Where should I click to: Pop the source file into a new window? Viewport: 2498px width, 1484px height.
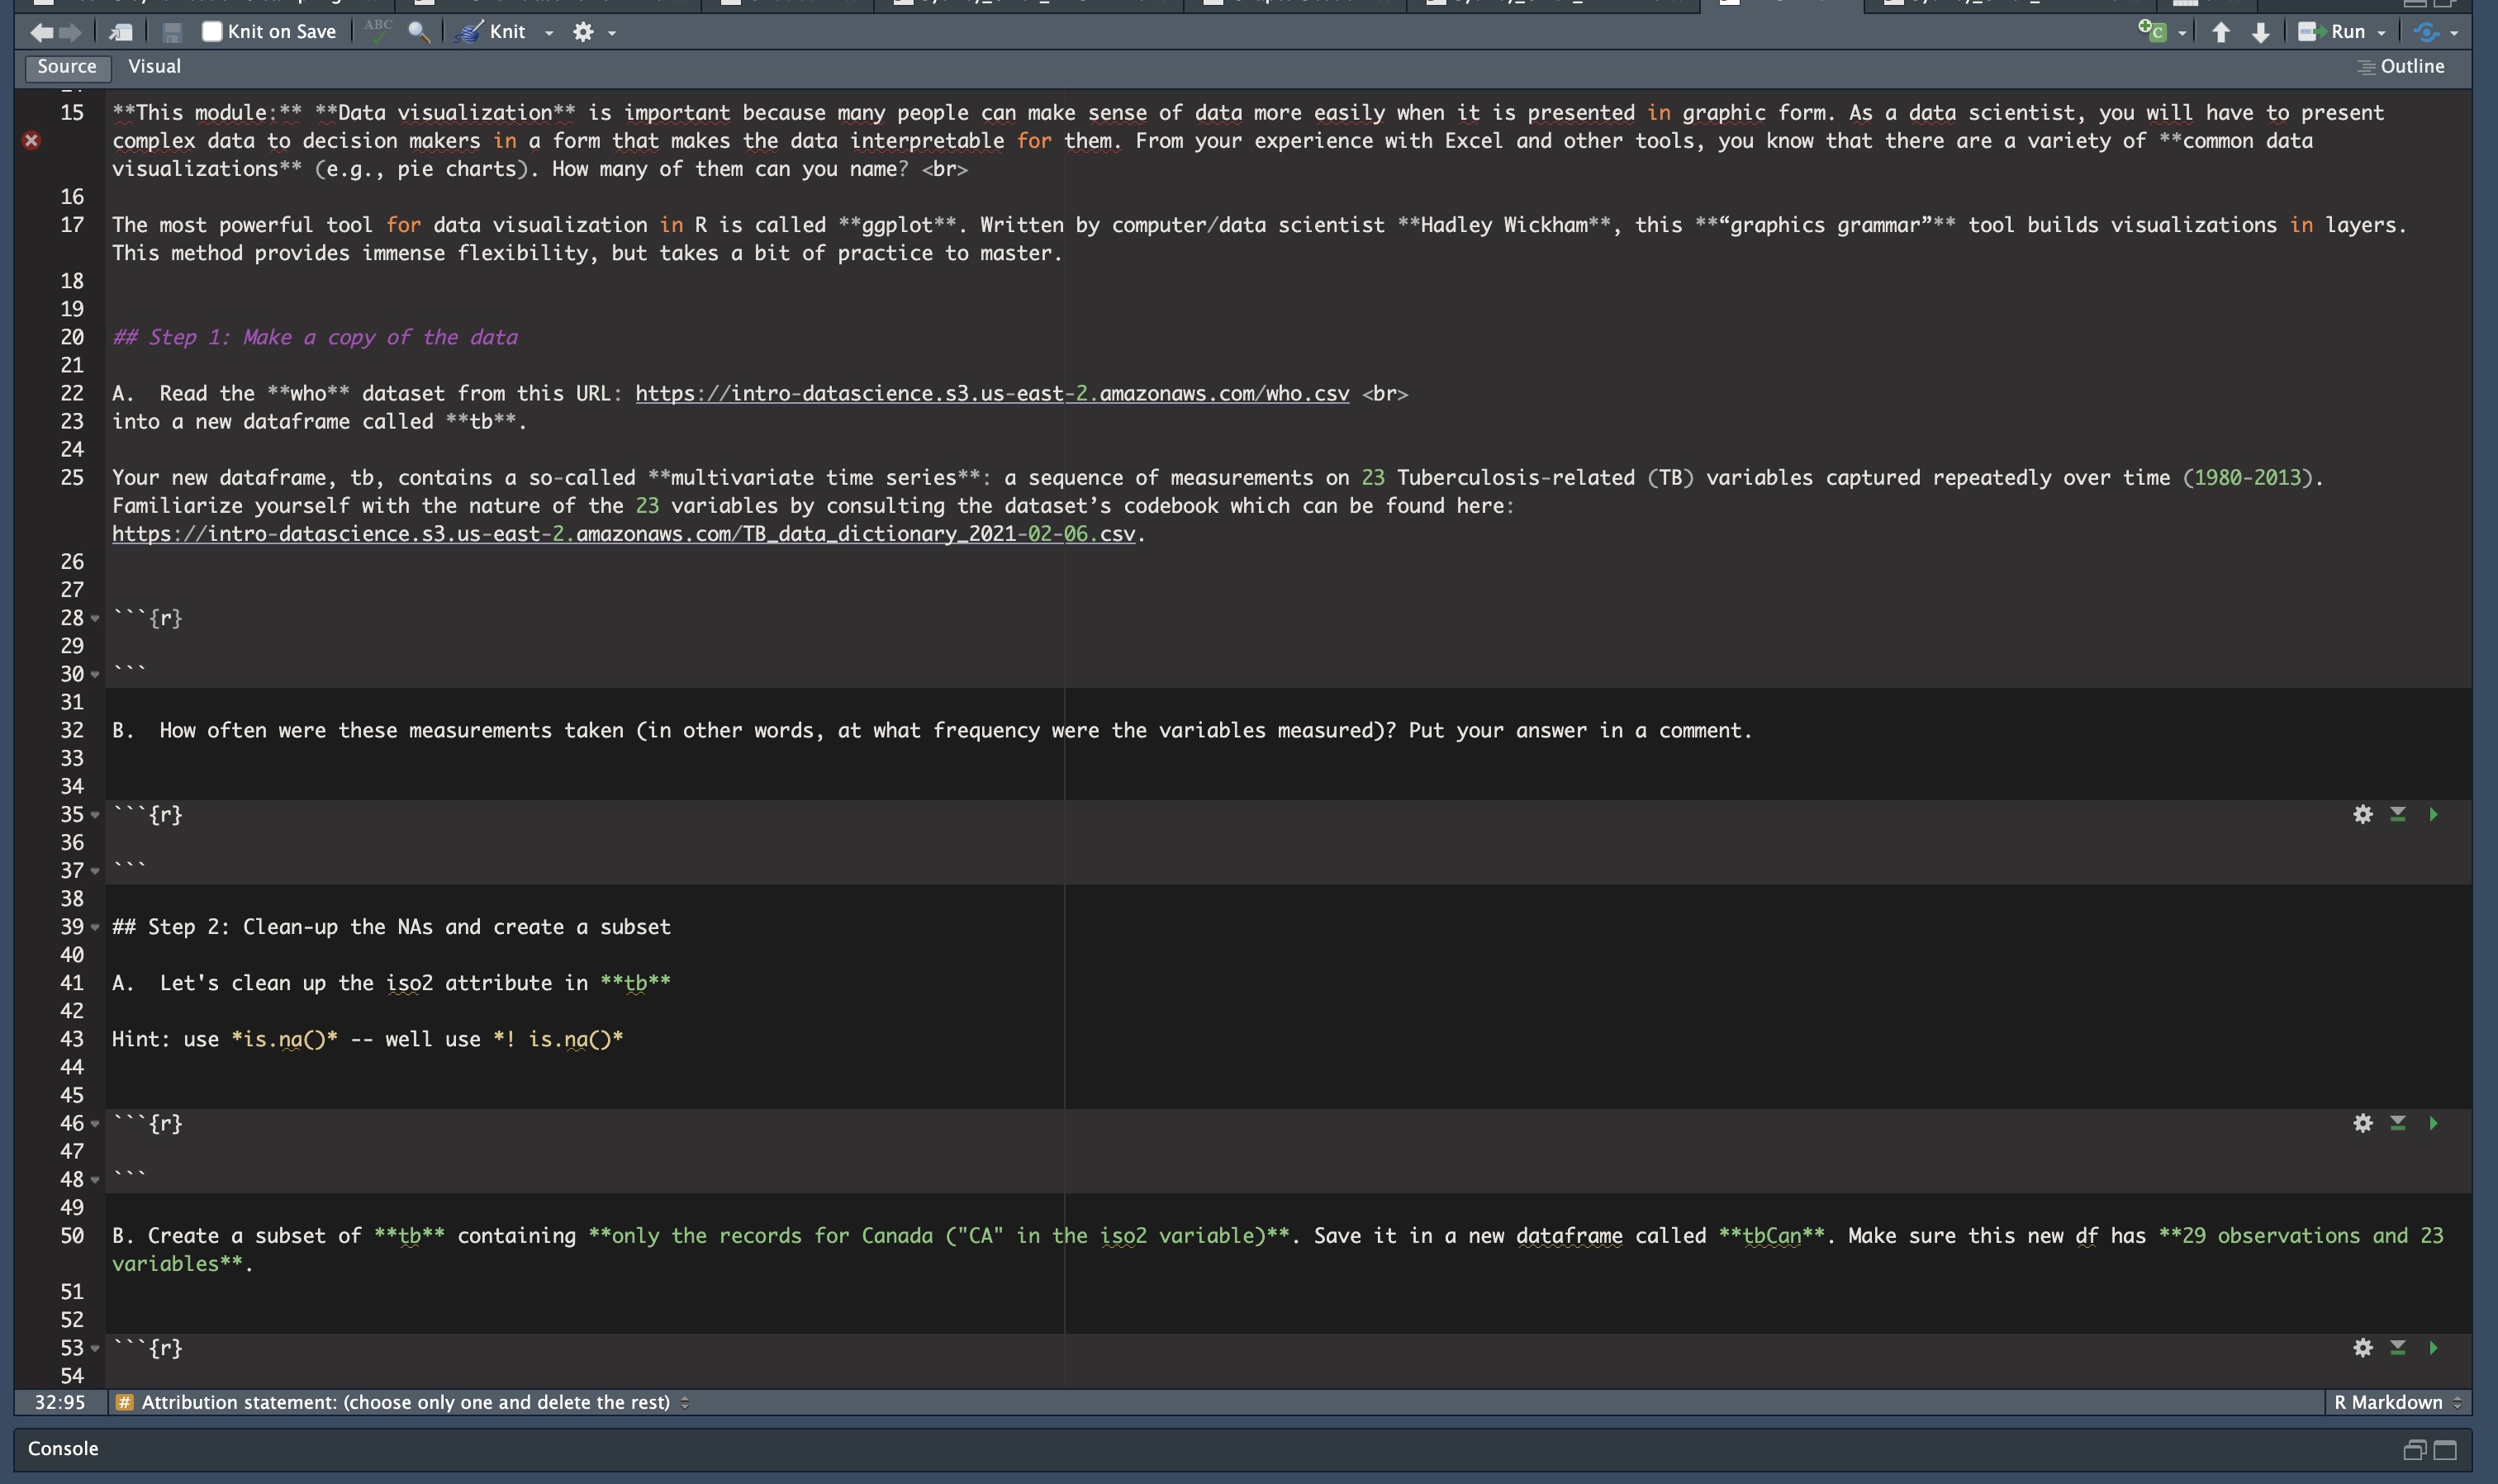pyautogui.click(x=120, y=31)
